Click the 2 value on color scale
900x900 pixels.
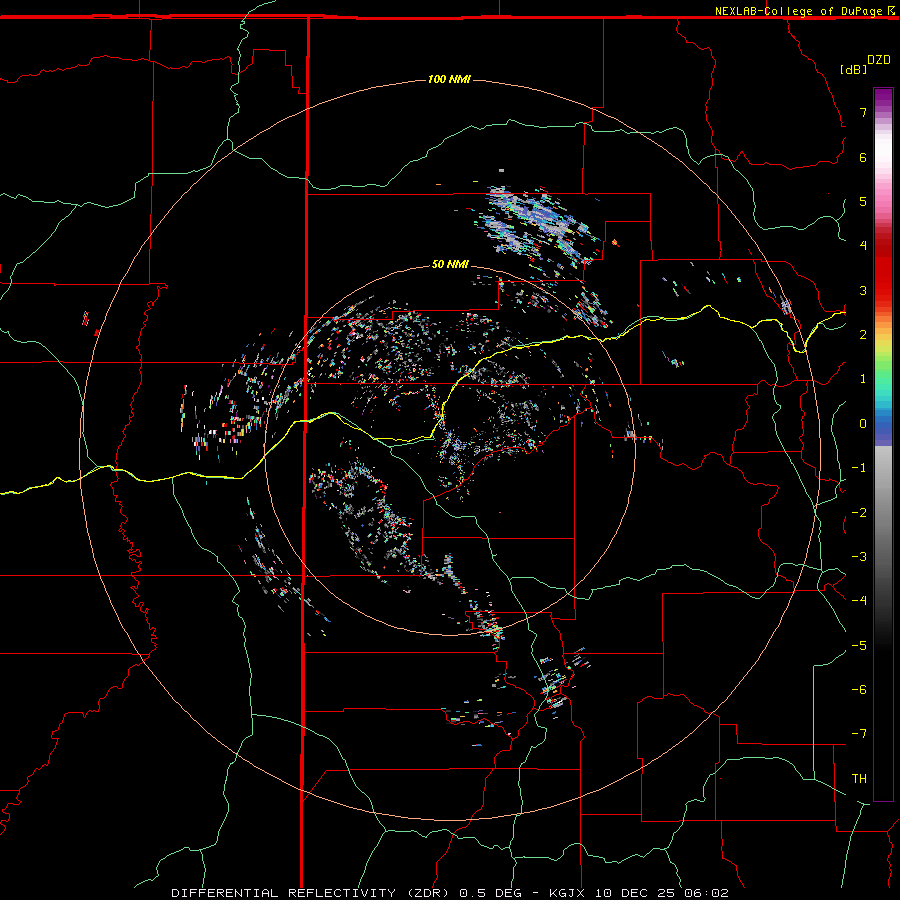point(863,335)
